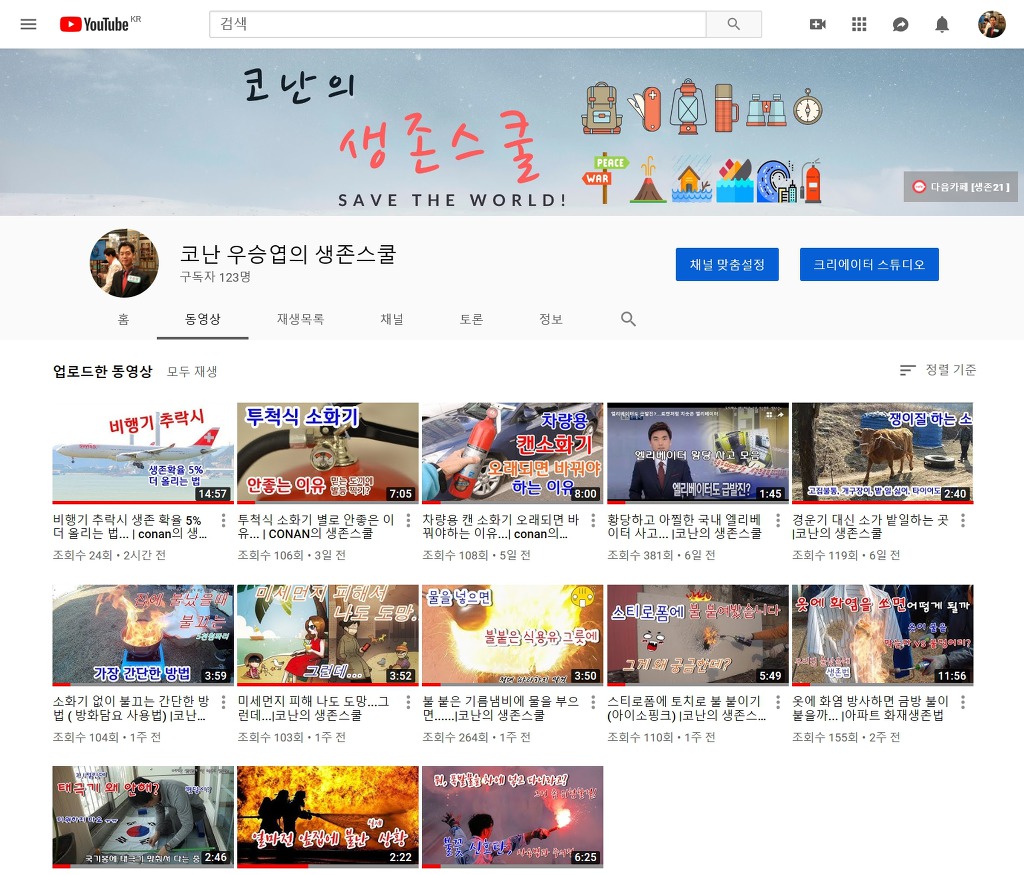
Task: Click the 크리에이터 스튜디오 button
Action: tap(869, 264)
